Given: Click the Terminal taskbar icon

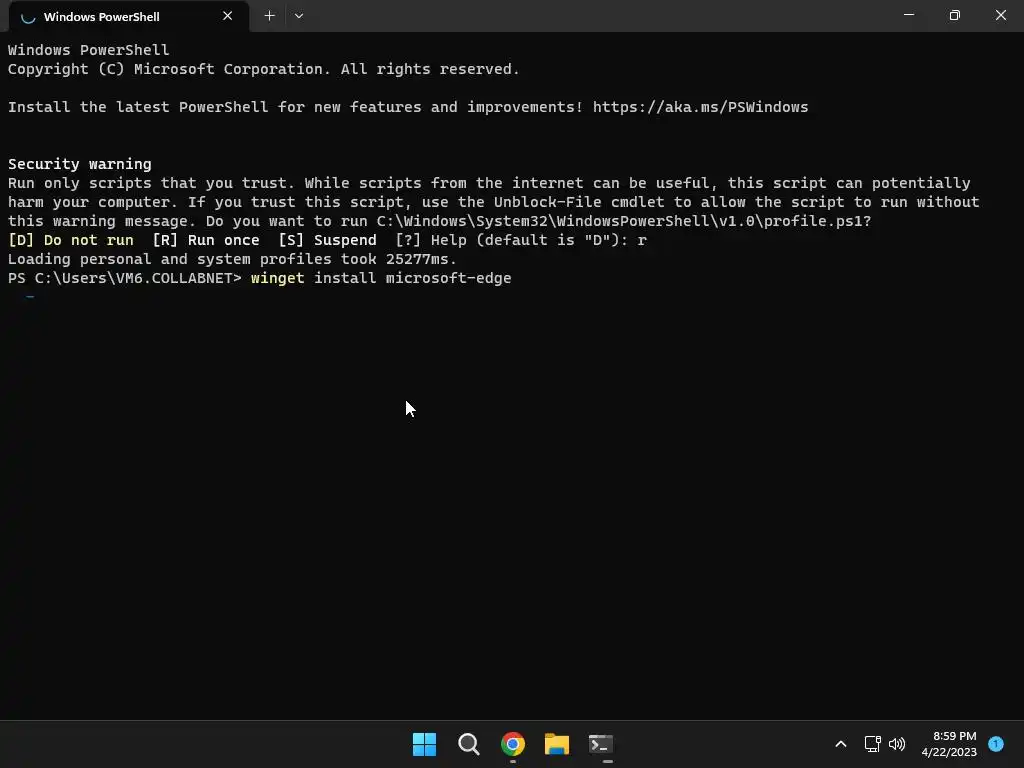Looking at the screenshot, I should [601, 744].
